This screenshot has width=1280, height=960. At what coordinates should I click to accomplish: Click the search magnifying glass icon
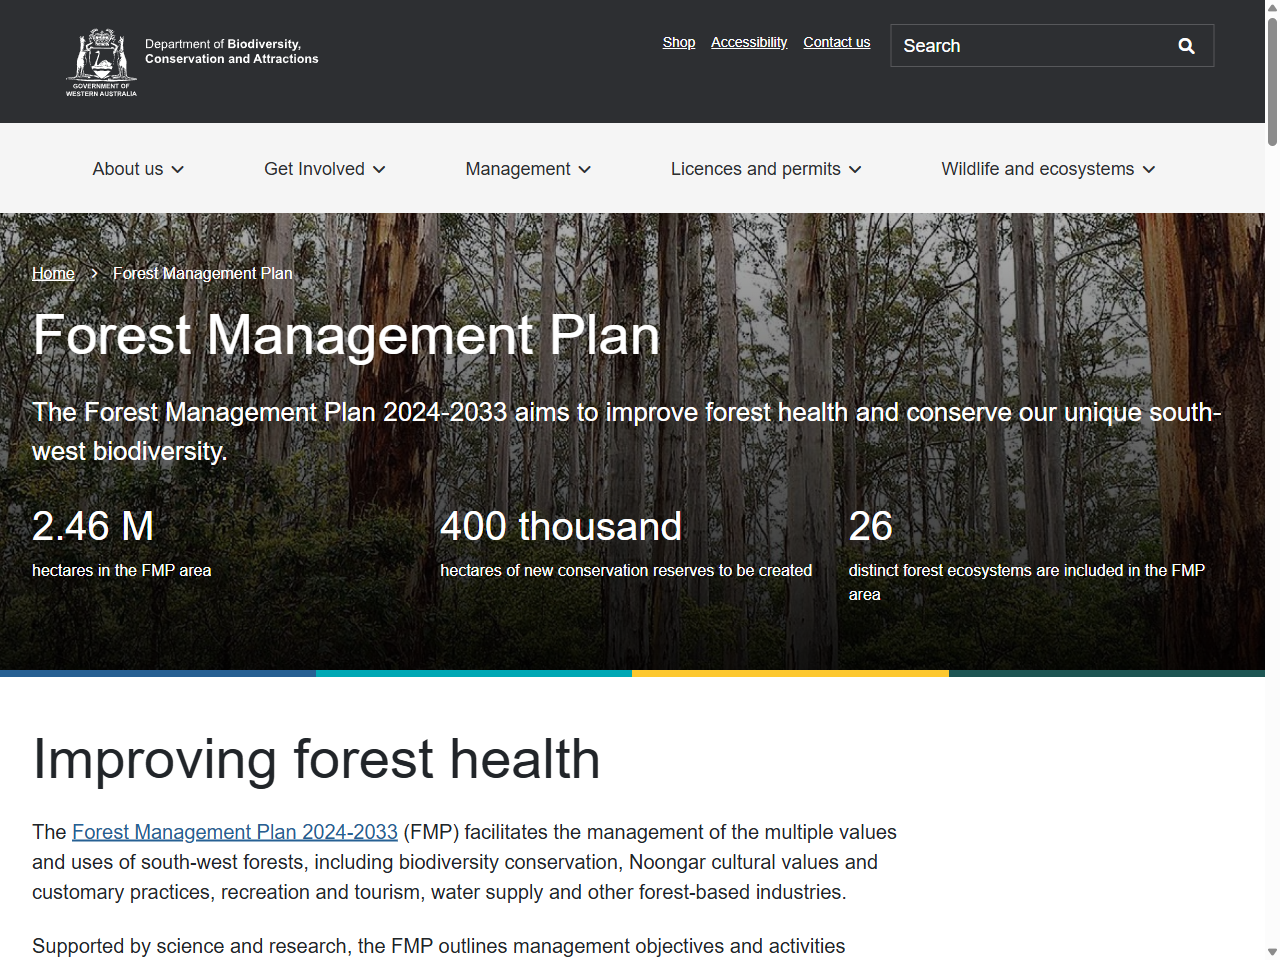(x=1186, y=46)
